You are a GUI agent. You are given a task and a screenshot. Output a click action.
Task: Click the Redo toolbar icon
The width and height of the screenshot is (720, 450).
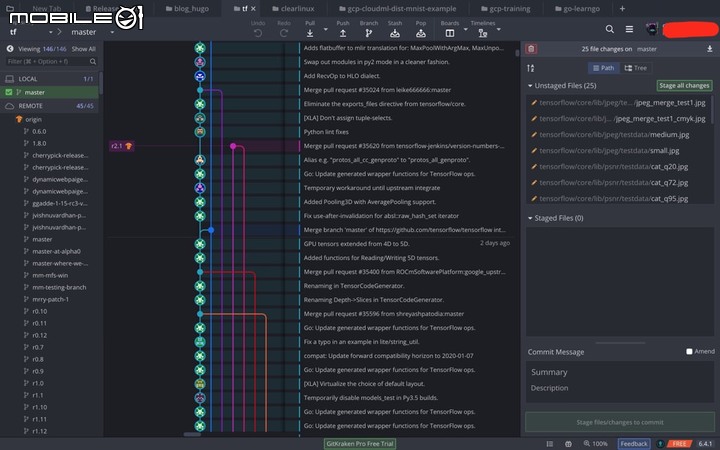(x=284, y=33)
